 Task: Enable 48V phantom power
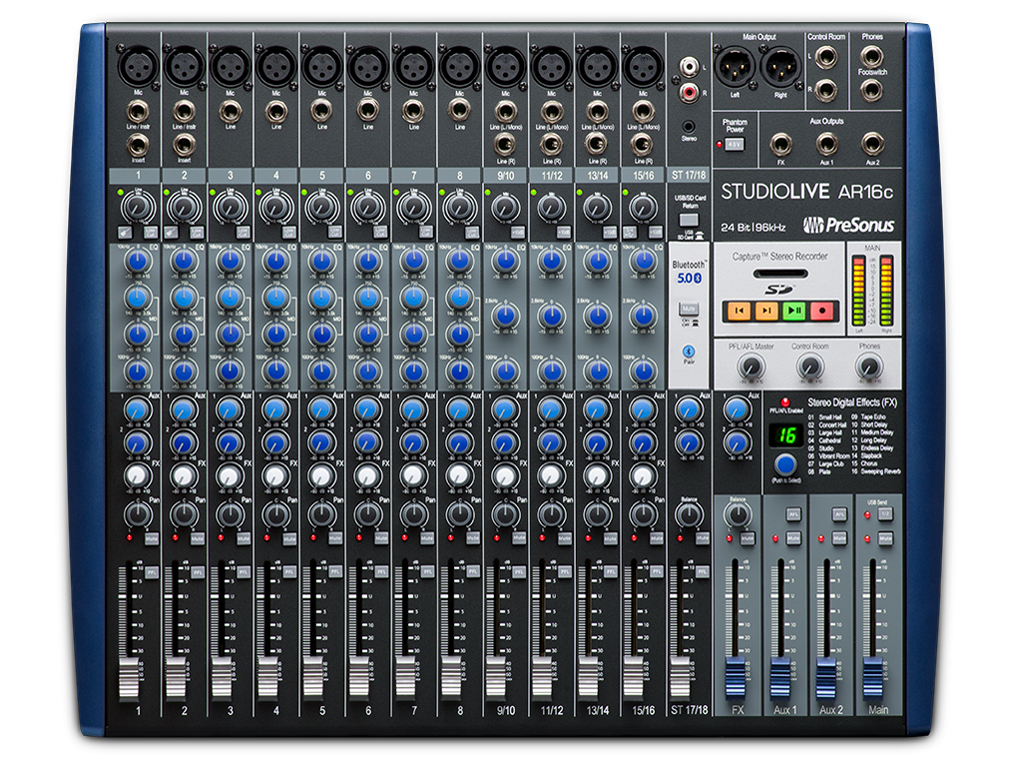(733, 142)
